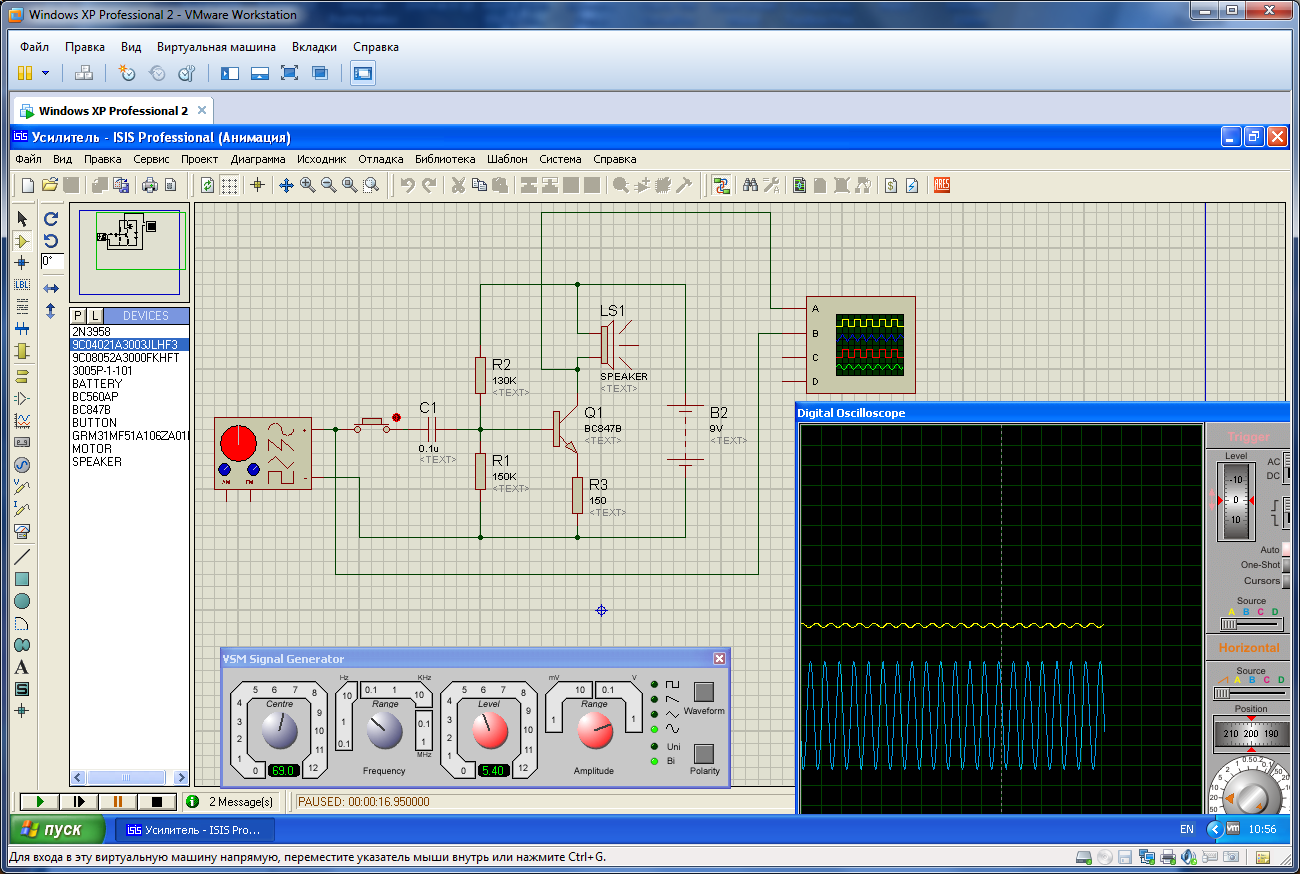
Task: Switch to Windows XP Professional 2 tab
Action: (112, 111)
